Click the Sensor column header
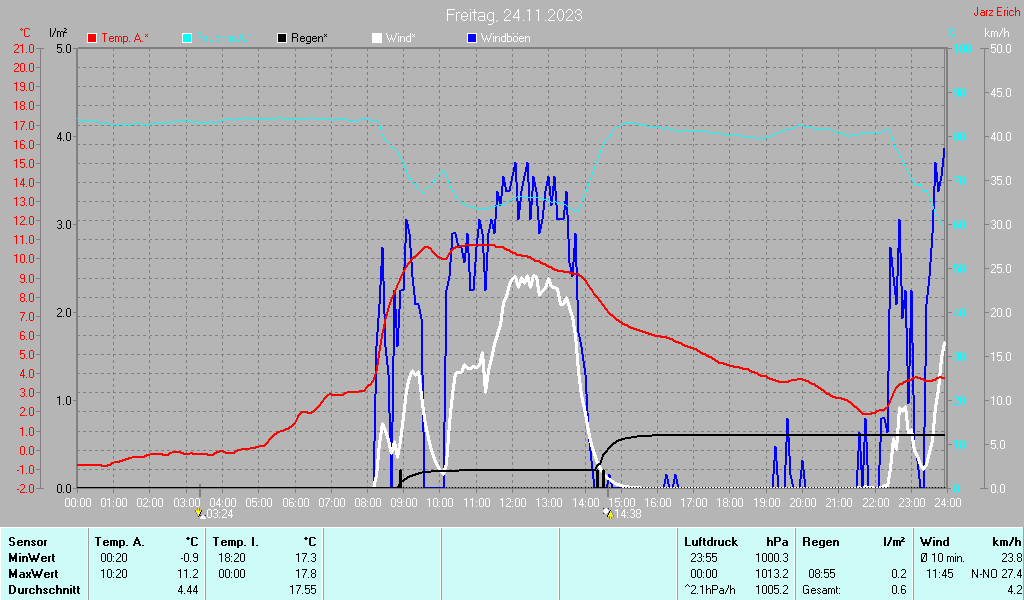 point(28,542)
